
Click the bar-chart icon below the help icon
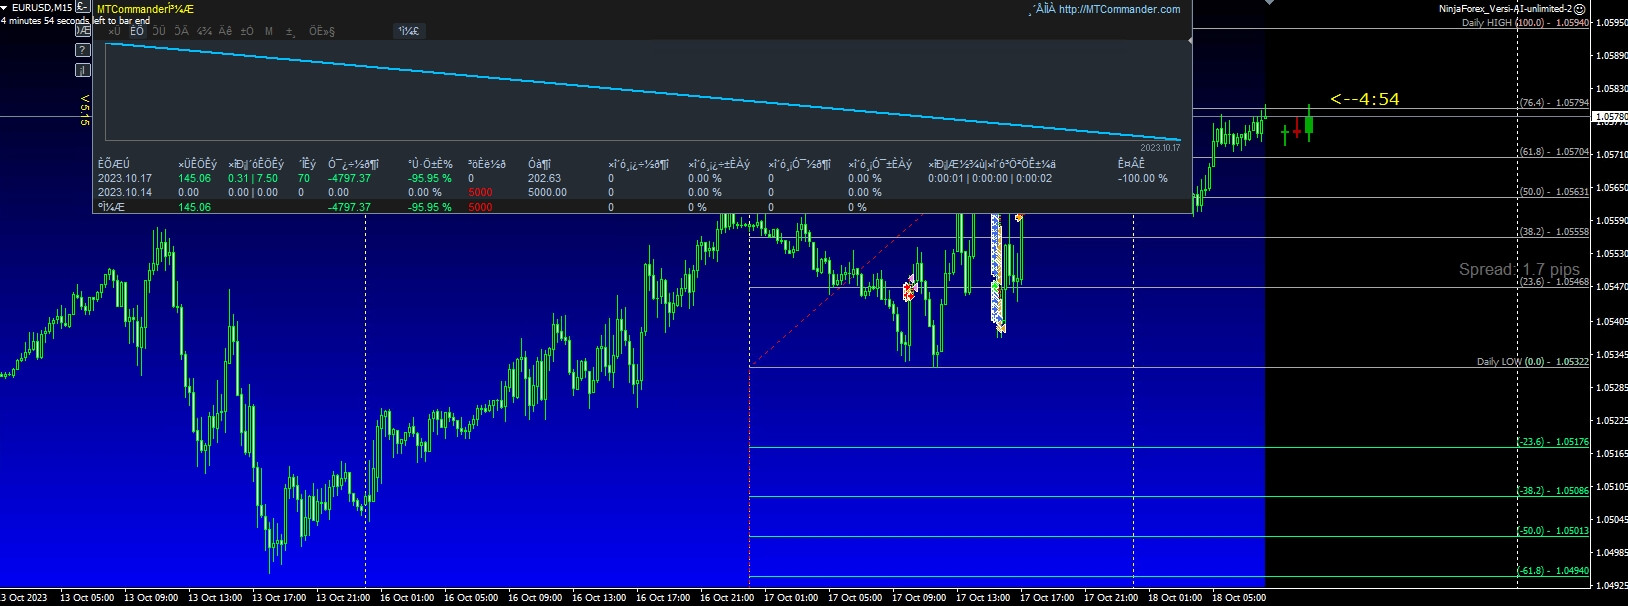coord(84,70)
